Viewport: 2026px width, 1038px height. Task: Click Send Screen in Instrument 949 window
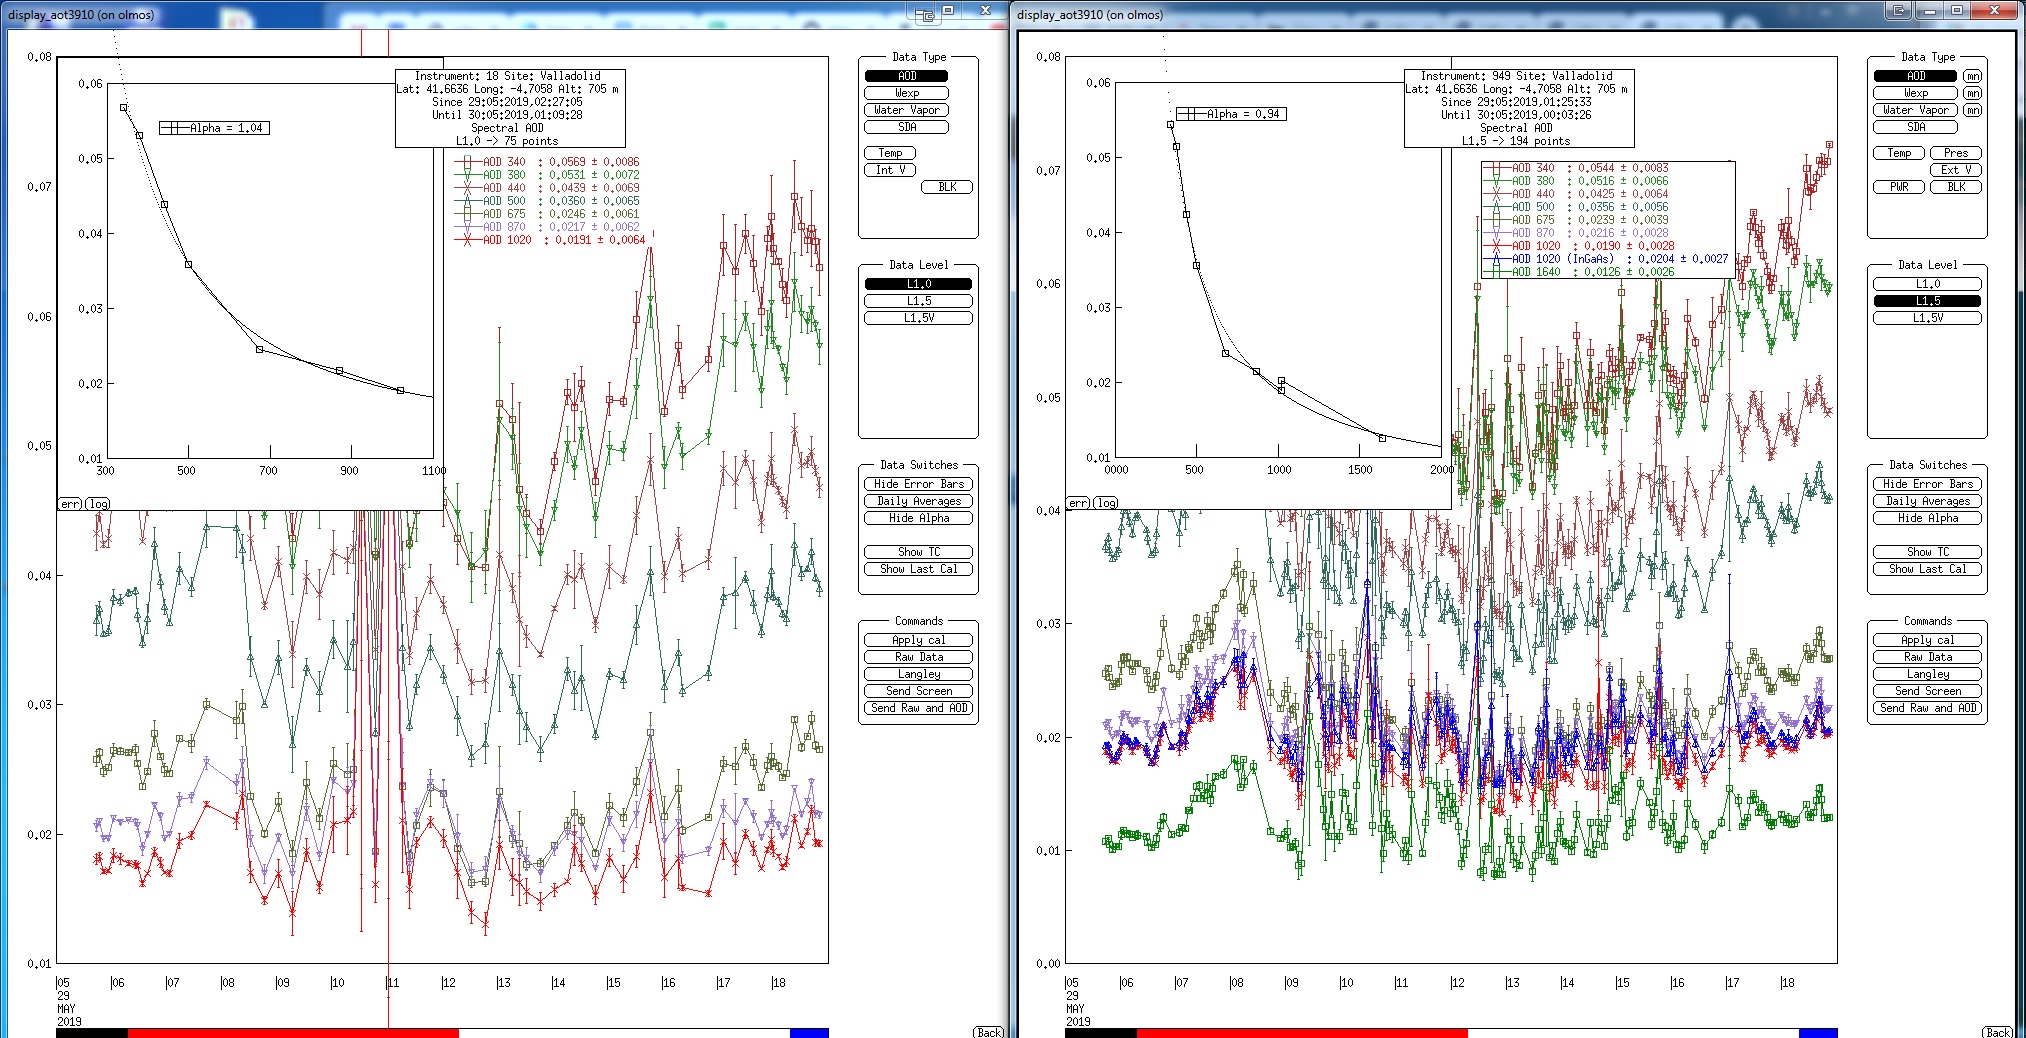click(x=1928, y=691)
